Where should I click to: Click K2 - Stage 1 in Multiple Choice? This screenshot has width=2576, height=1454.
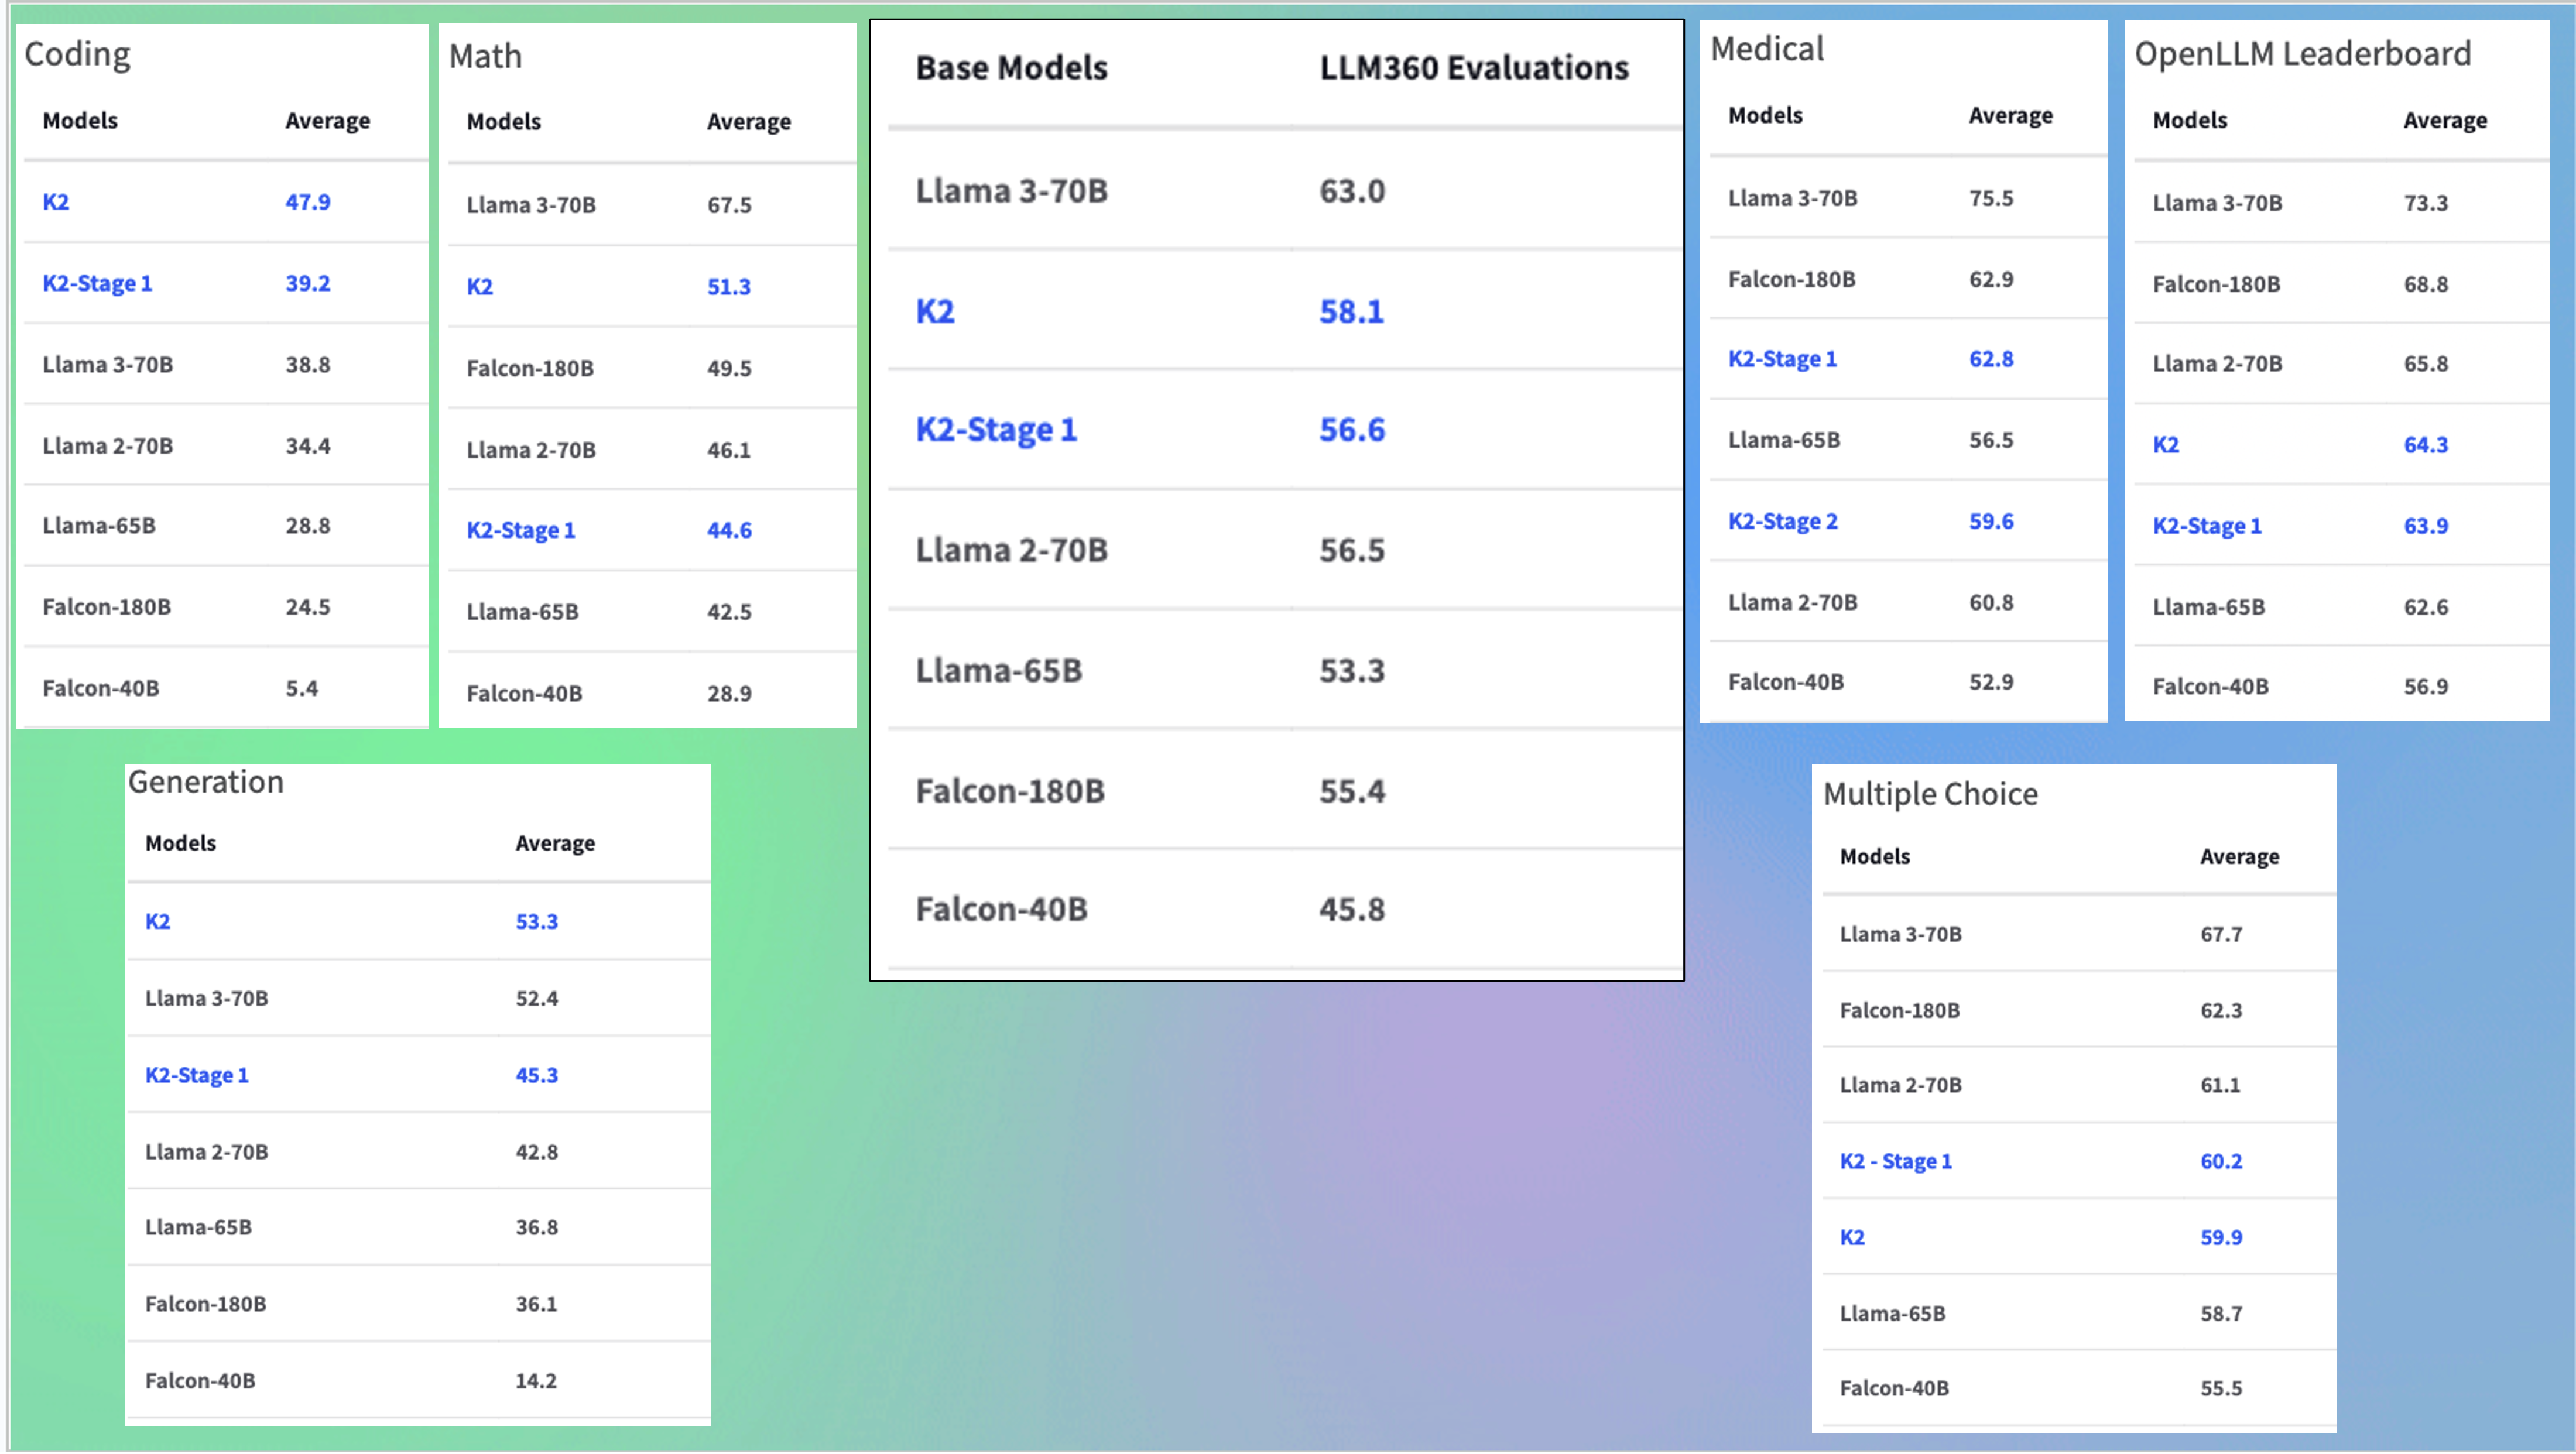1896,1161
